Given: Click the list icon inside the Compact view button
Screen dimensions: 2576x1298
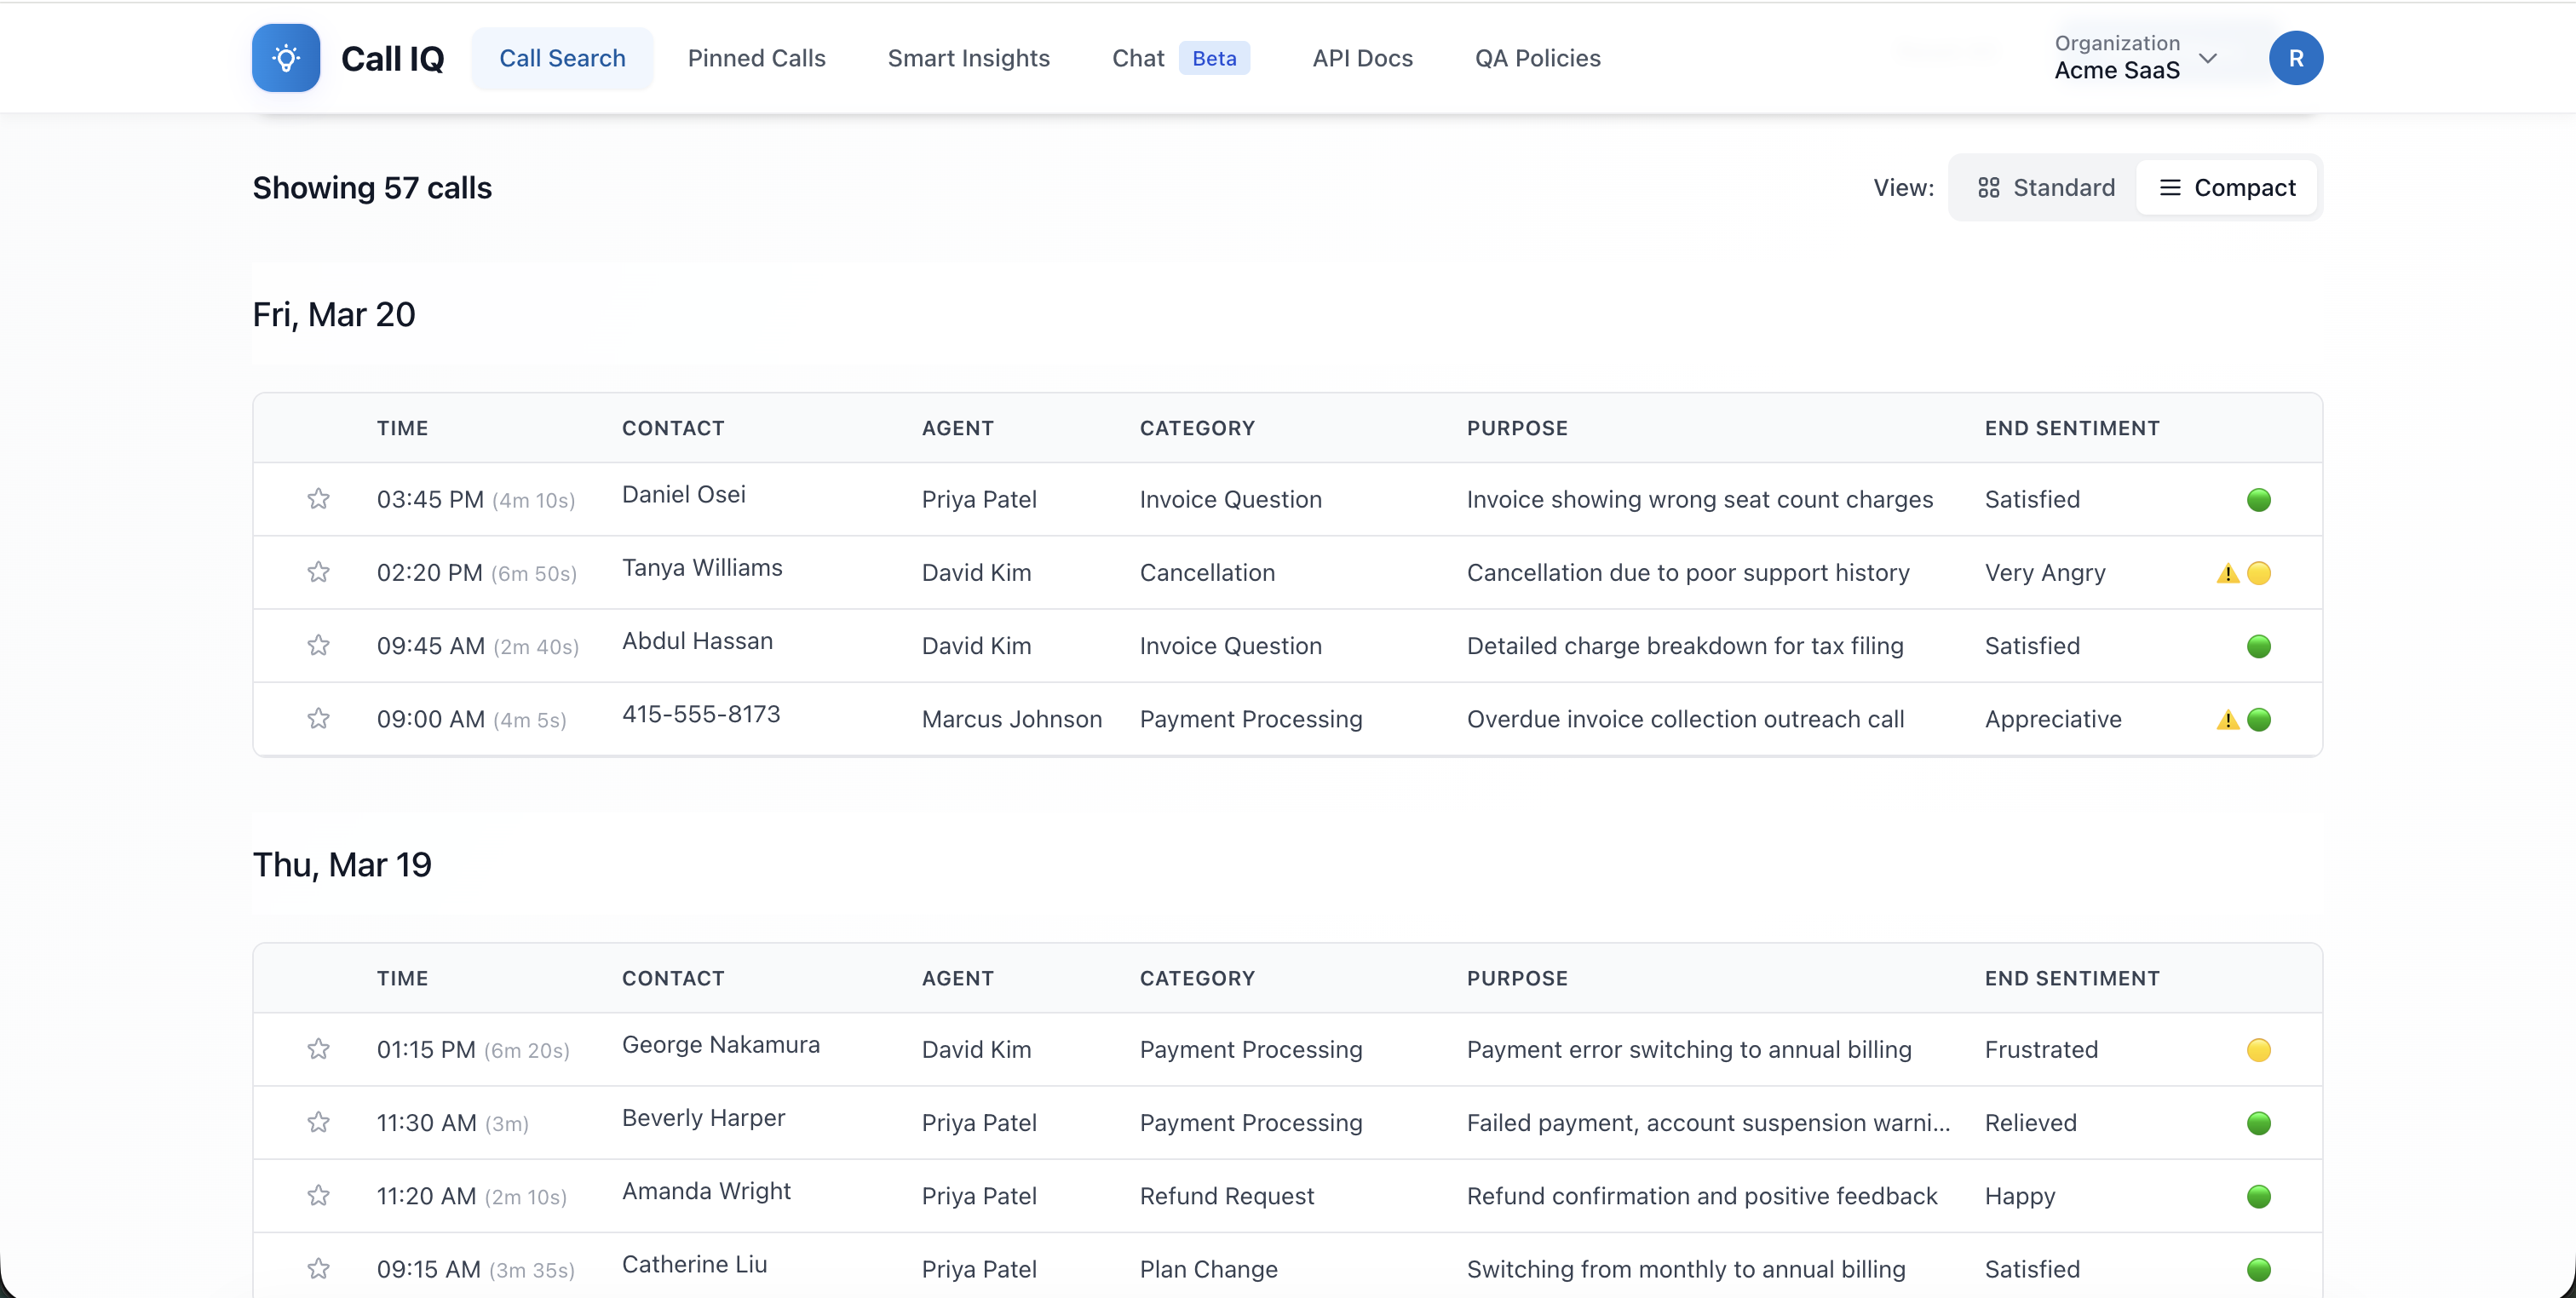Looking at the screenshot, I should 2168,187.
